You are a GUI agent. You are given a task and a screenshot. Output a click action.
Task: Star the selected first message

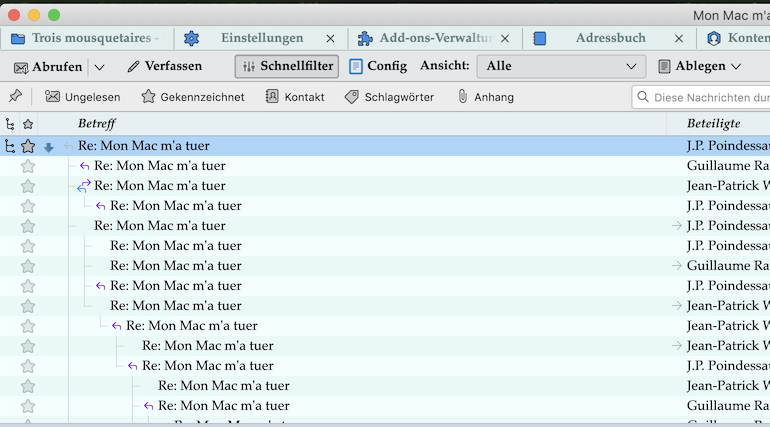pos(28,146)
